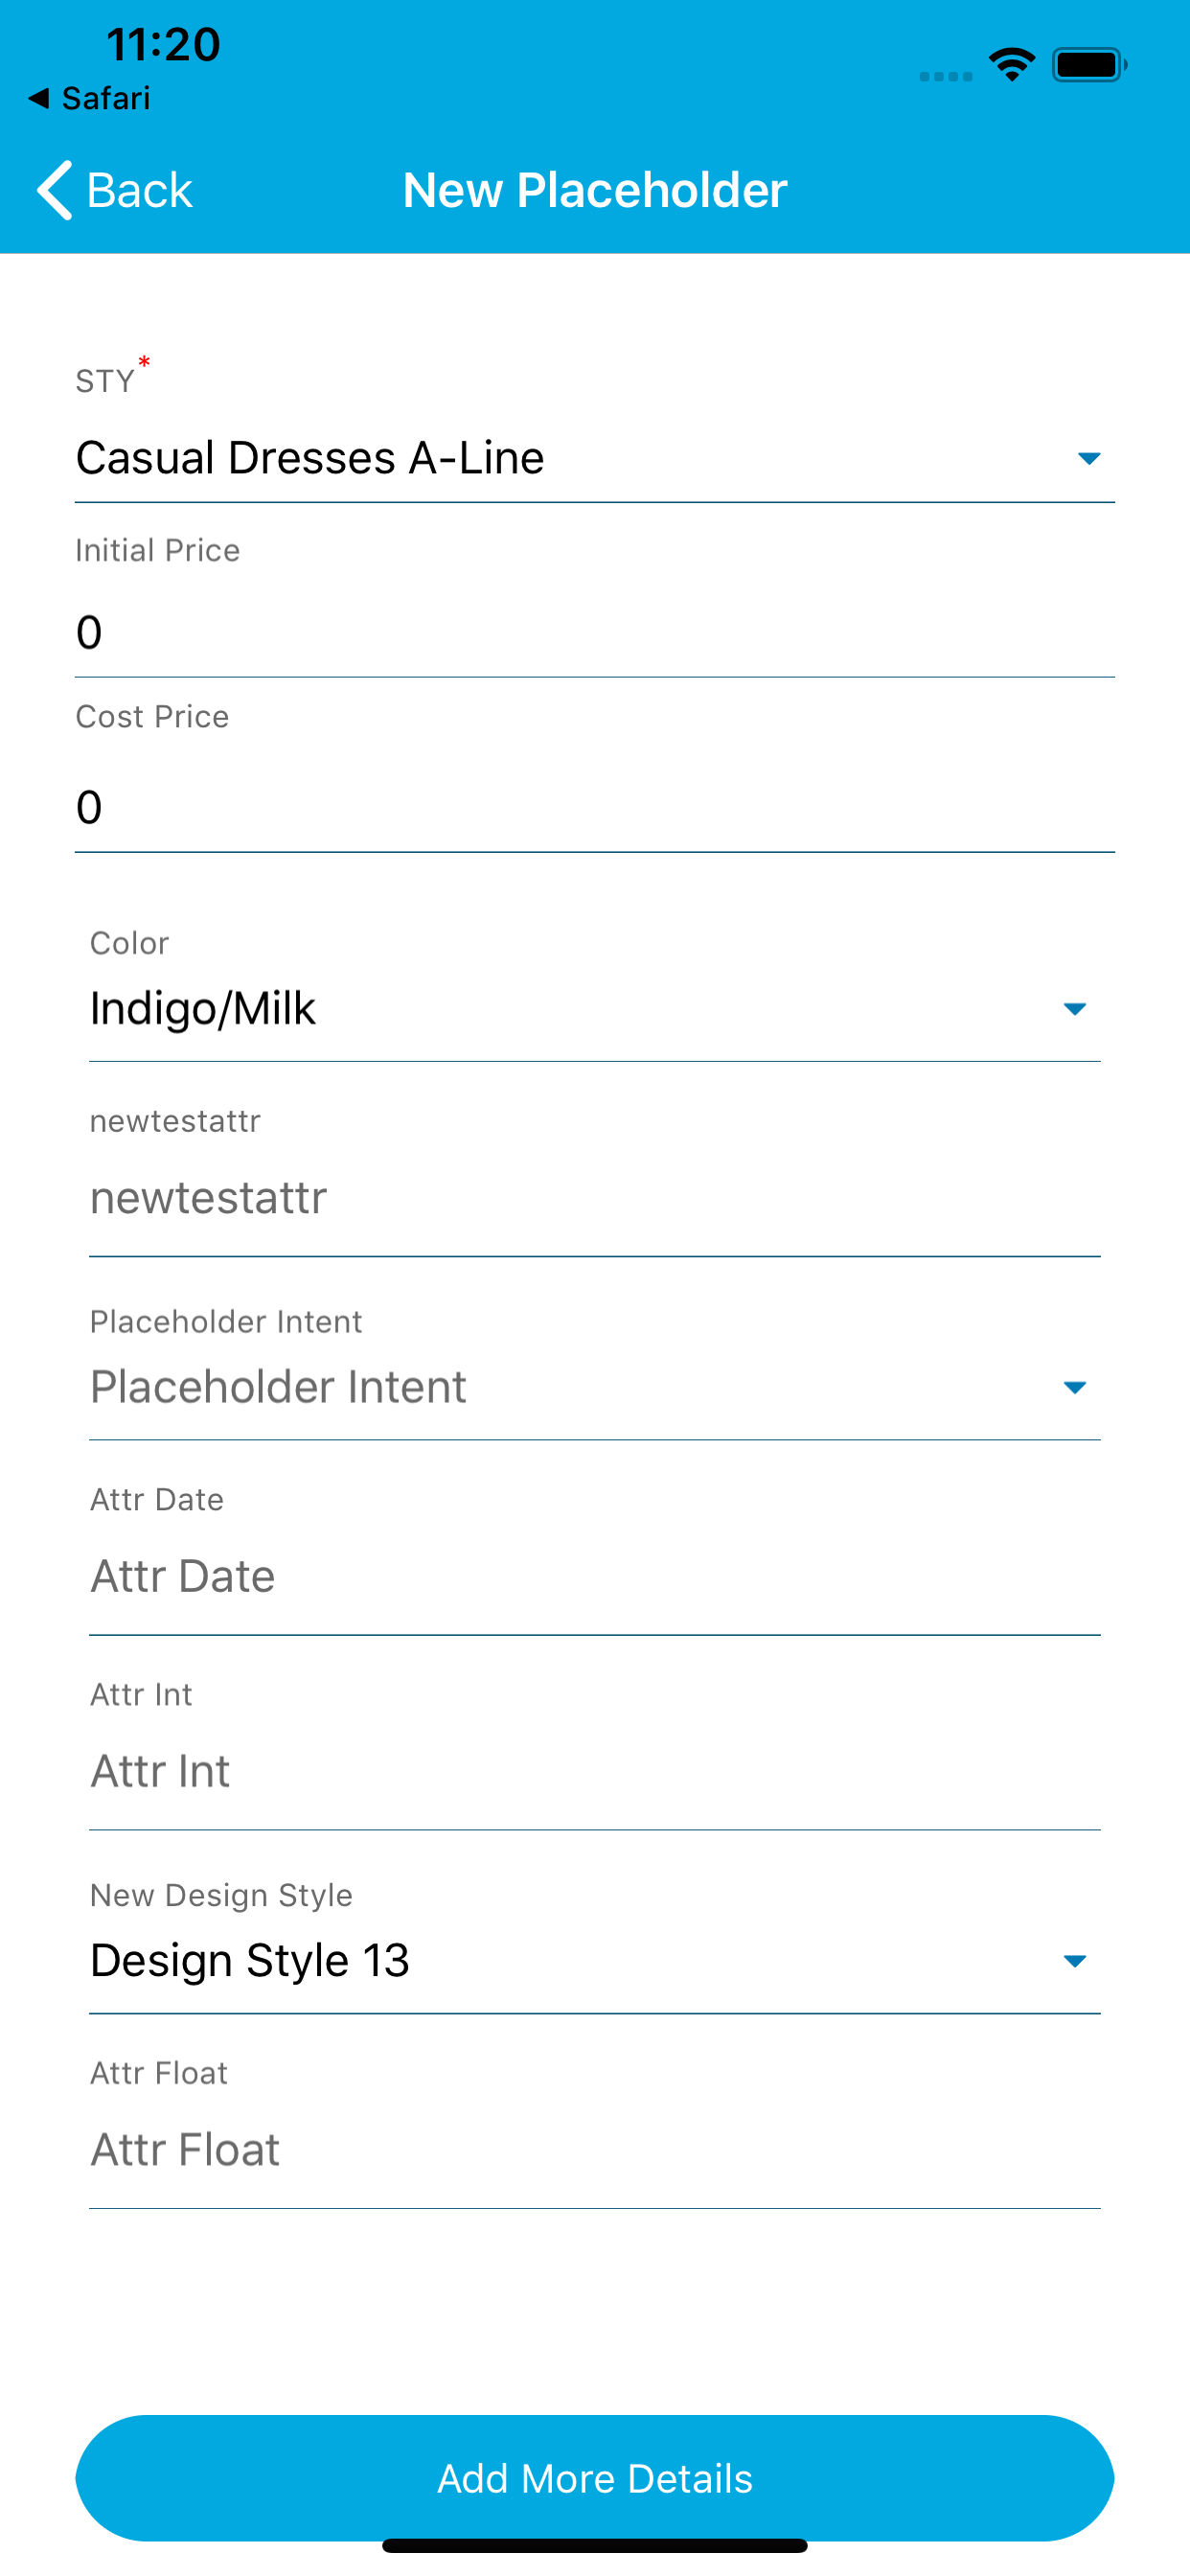Screen dimensions: 1190x2576
Task: Focus the Cost Price input field
Action: point(594,807)
